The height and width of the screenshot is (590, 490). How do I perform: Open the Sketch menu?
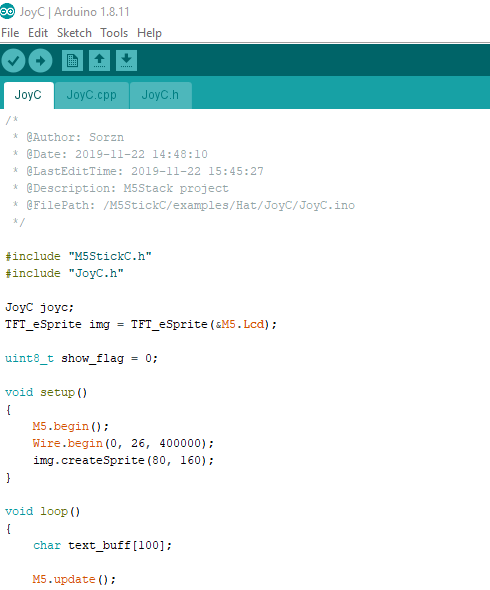pos(74,33)
